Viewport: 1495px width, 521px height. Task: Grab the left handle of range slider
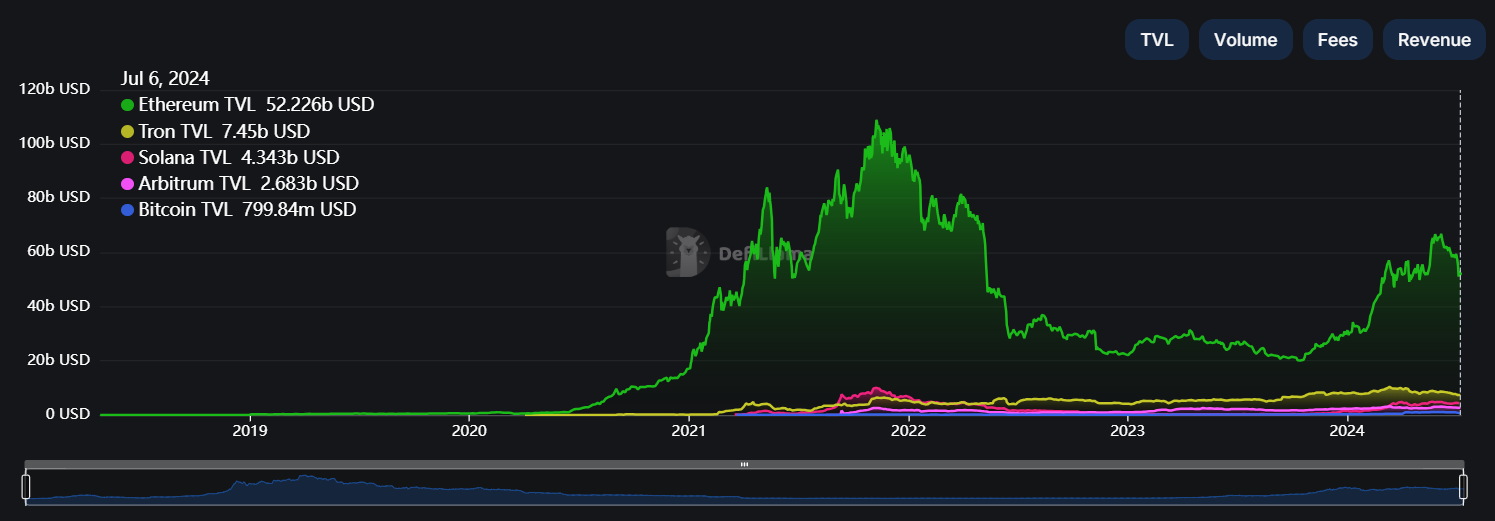click(26, 487)
